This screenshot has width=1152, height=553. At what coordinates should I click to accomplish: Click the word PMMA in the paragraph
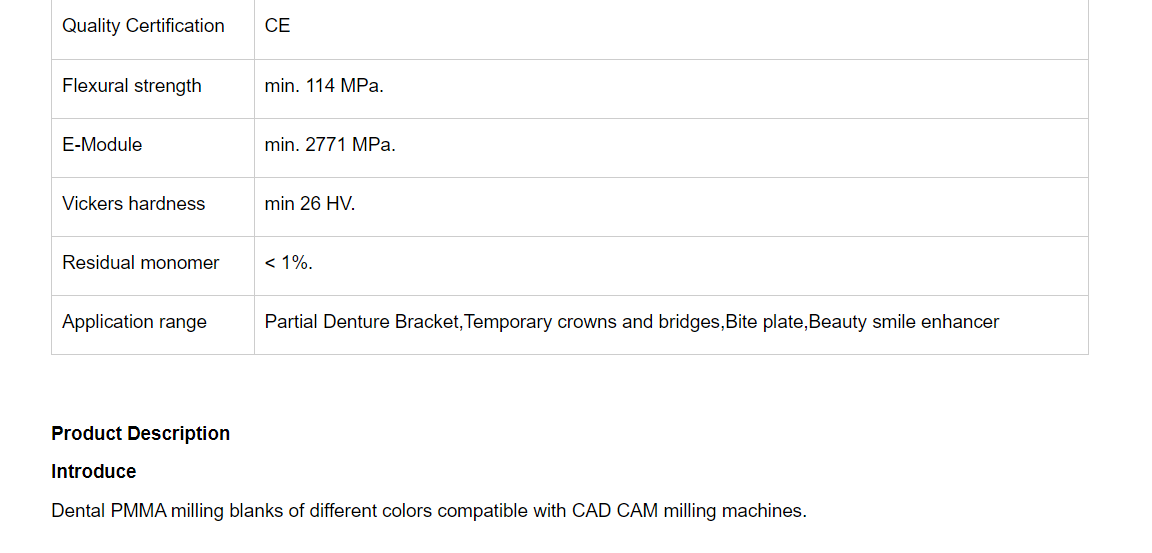(138, 511)
